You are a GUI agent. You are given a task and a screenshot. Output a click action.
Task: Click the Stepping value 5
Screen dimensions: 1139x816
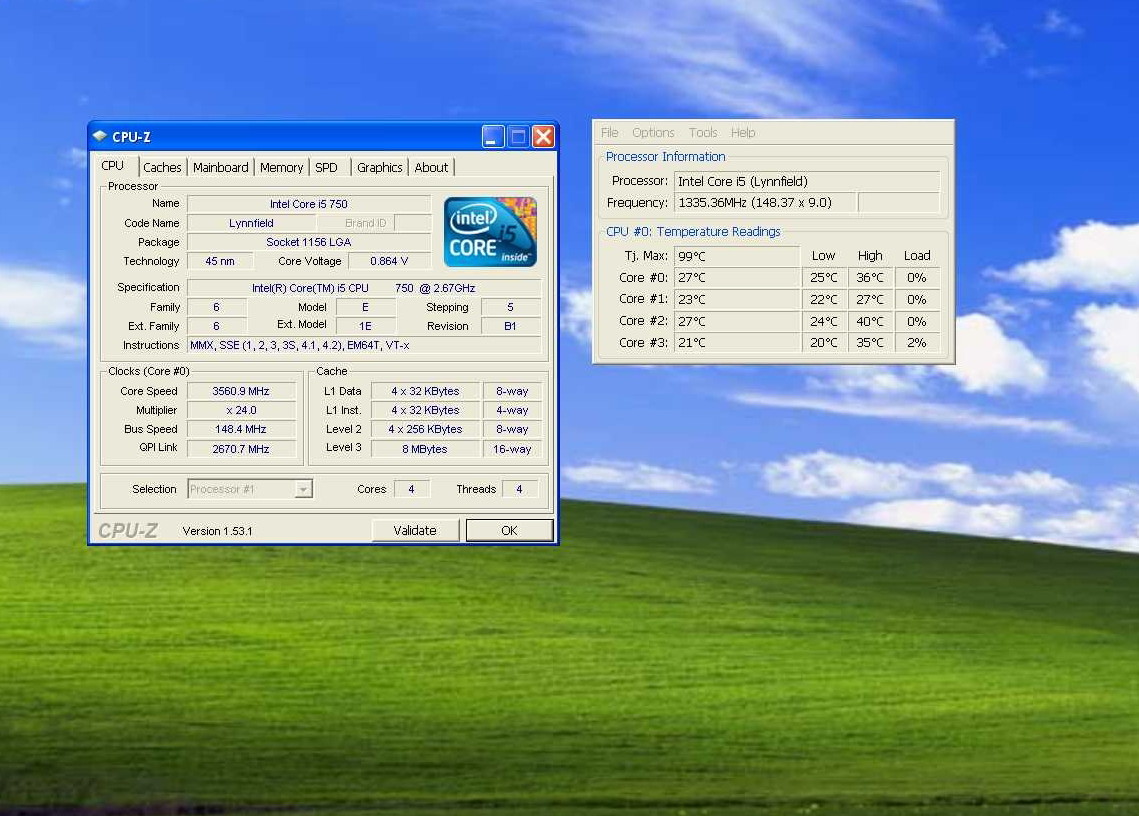pyautogui.click(x=511, y=307)
